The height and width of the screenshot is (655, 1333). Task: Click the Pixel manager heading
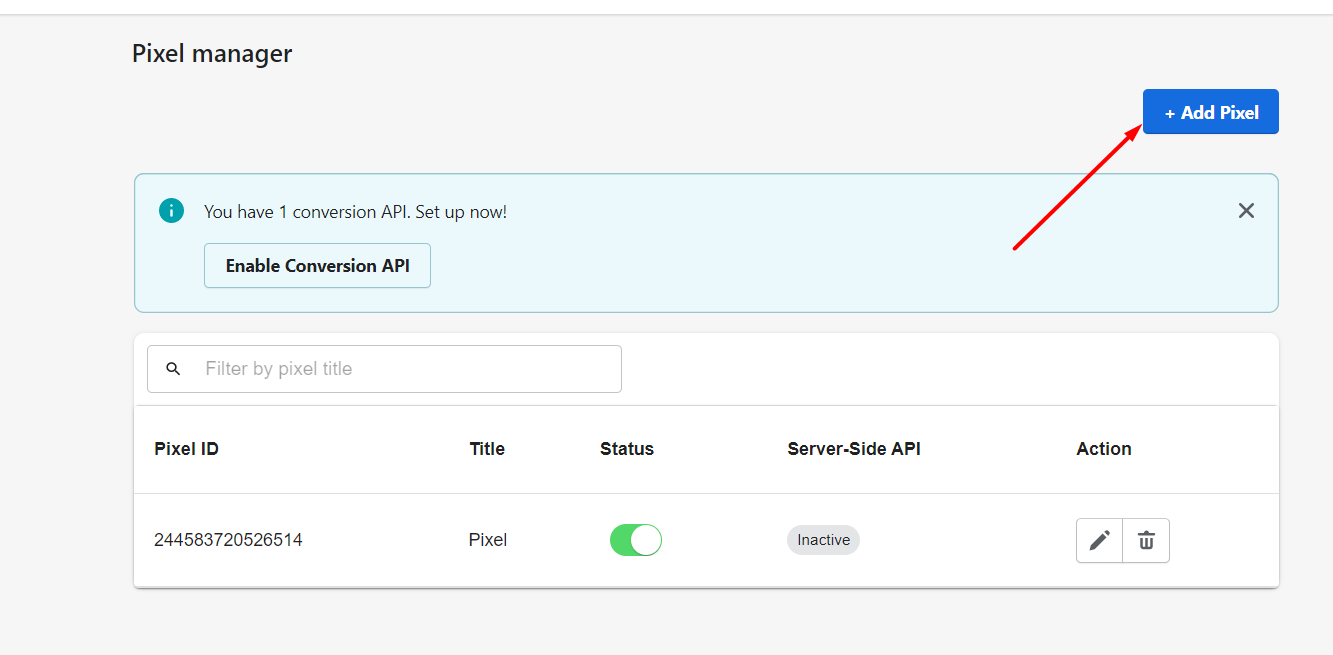click(212, 53)
